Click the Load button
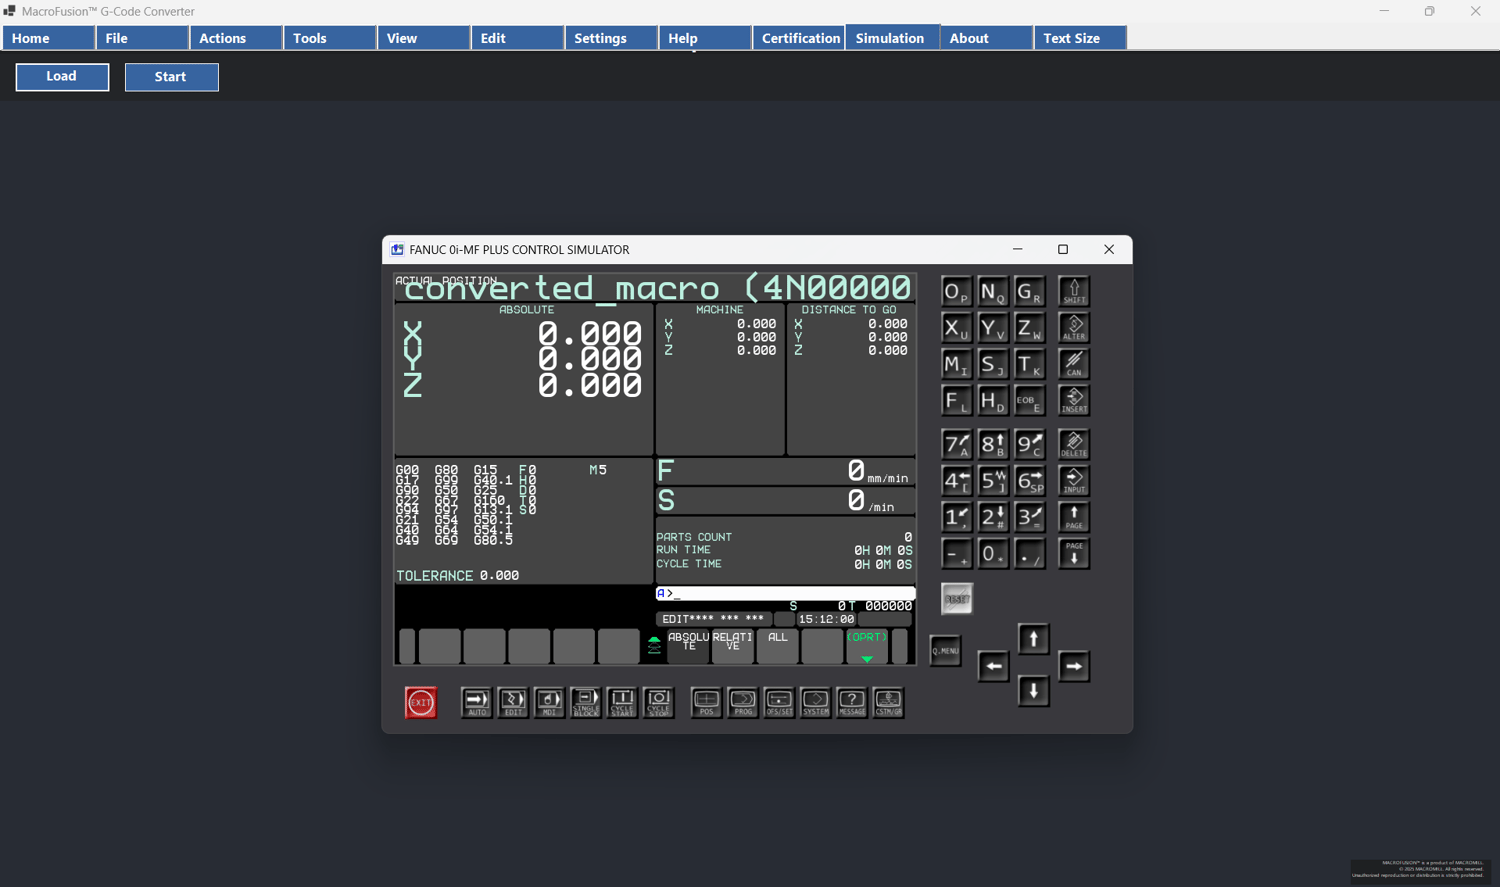Image resolution: width=1500 pixels, height=887 pixels. click(x=62, y=77)
